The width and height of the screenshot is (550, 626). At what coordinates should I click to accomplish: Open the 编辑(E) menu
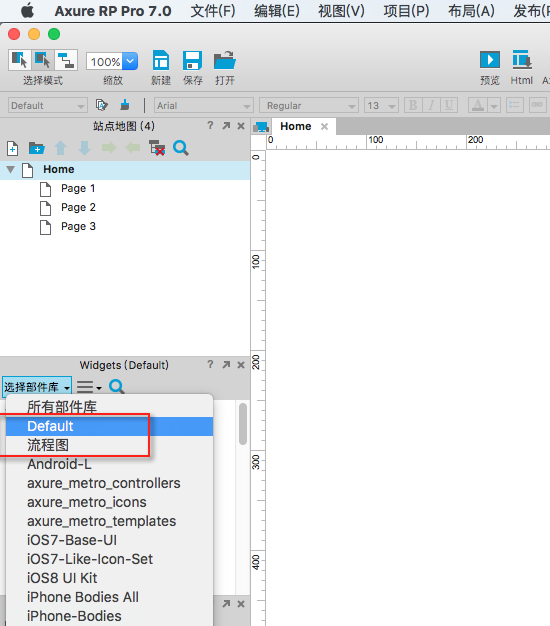(x=277, y=11)
